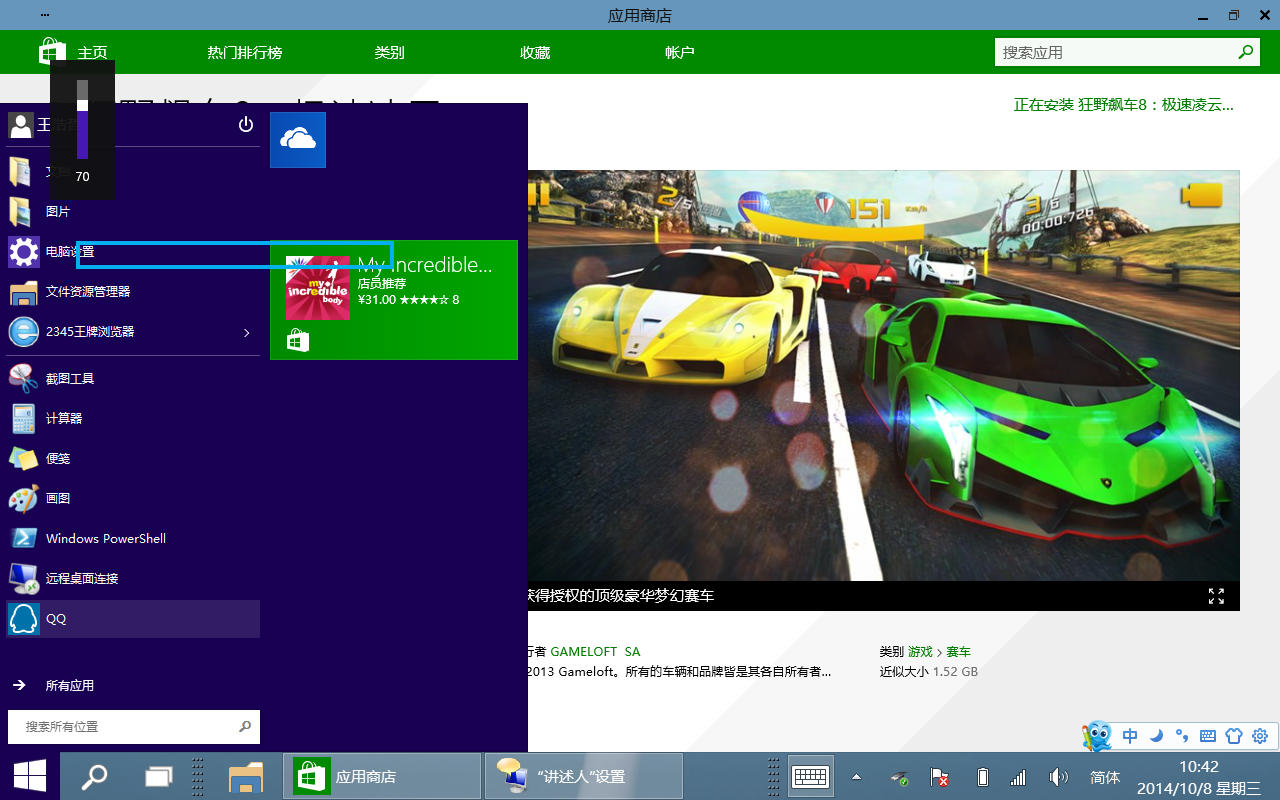The height and width of the screenshot is (800, 1280).
Task: Click the speaker volume tray icon
Action: tap(1058, 777)
